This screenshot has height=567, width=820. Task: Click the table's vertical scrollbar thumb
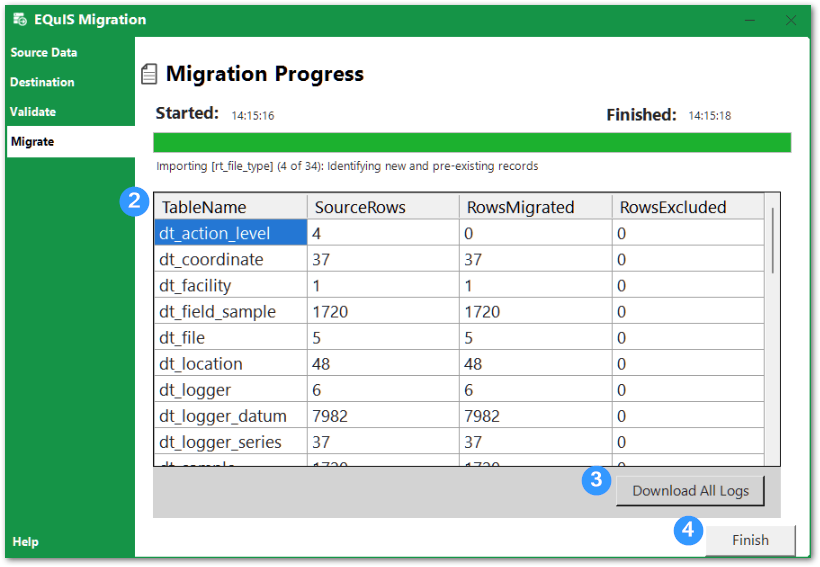tap(772, 240)
